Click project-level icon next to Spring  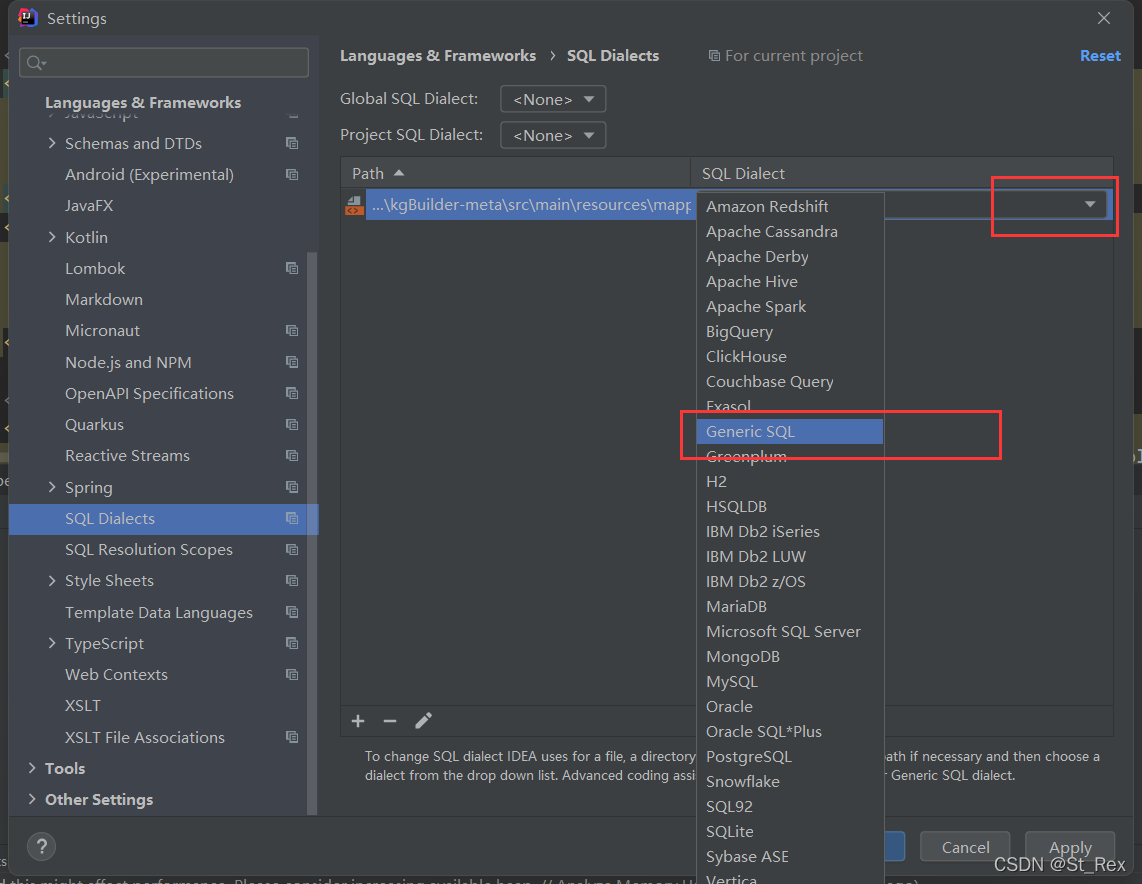(x=292, y=487)
